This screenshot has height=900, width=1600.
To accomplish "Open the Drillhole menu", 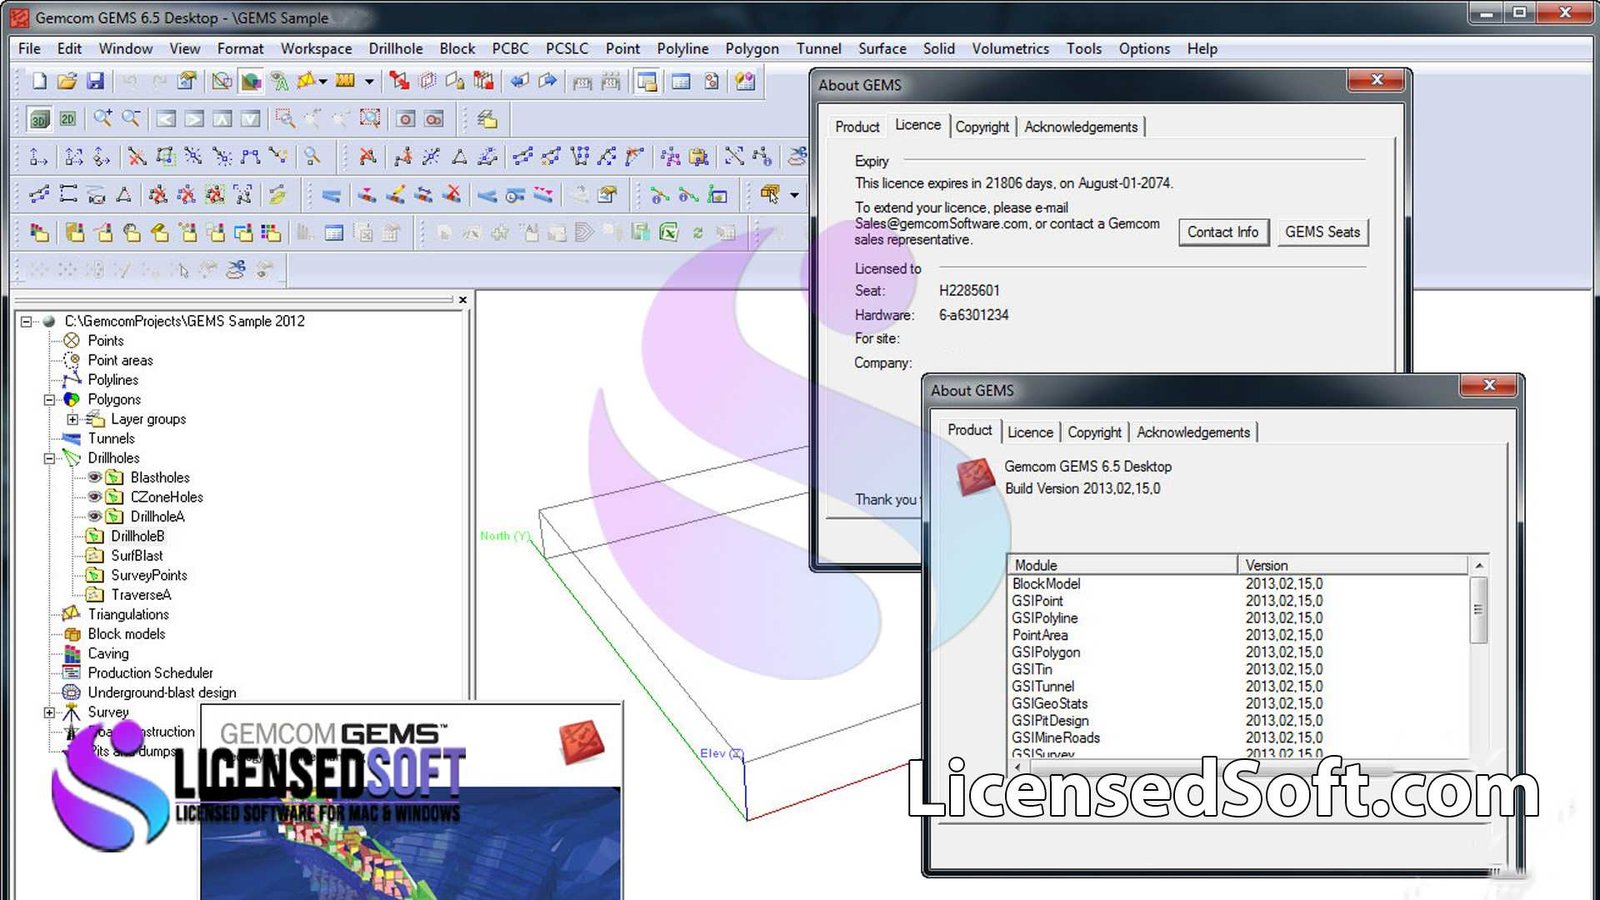I will tap(395, 48).
